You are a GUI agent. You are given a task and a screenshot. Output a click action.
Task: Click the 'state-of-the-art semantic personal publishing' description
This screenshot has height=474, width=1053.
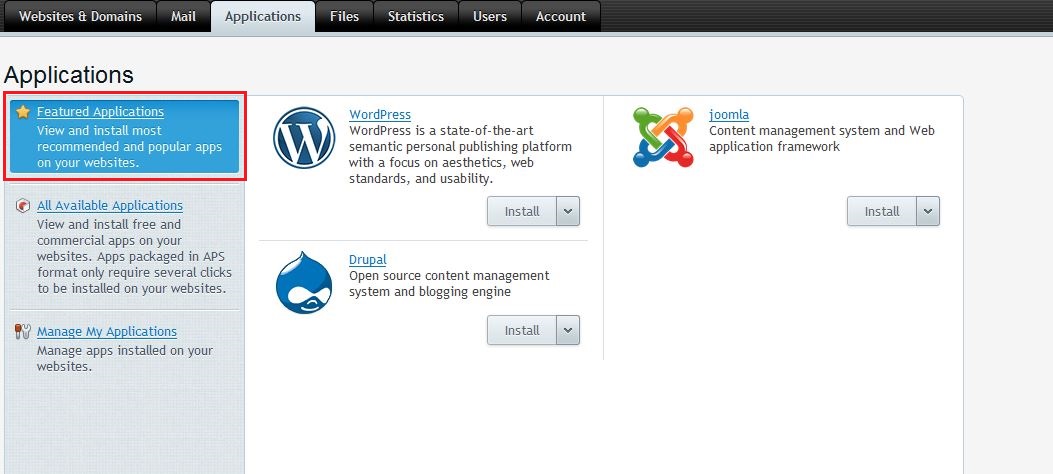click(x=461, y=155)
